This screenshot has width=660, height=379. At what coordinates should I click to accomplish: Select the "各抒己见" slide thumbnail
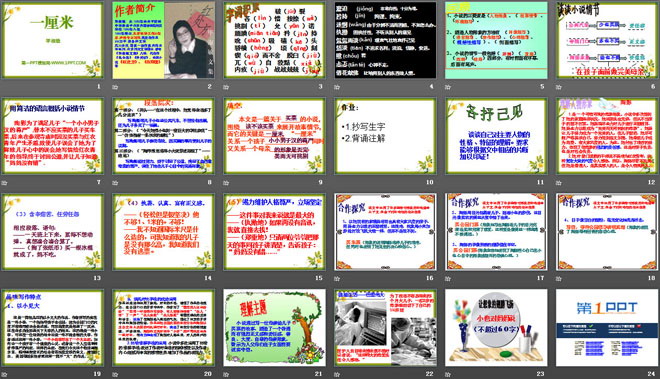point(496,136)
